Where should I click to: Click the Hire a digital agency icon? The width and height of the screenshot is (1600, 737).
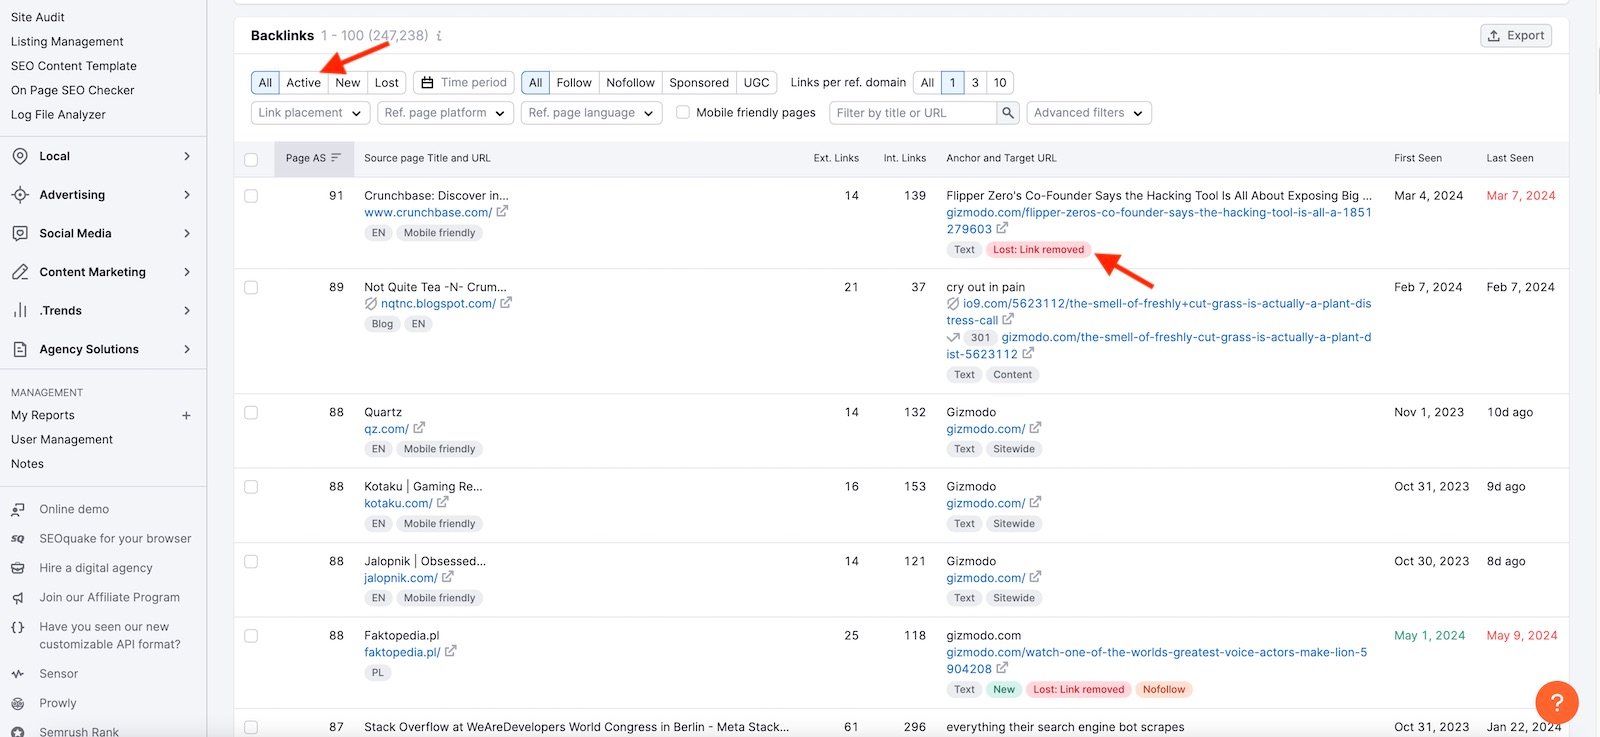tap(17, 568)
